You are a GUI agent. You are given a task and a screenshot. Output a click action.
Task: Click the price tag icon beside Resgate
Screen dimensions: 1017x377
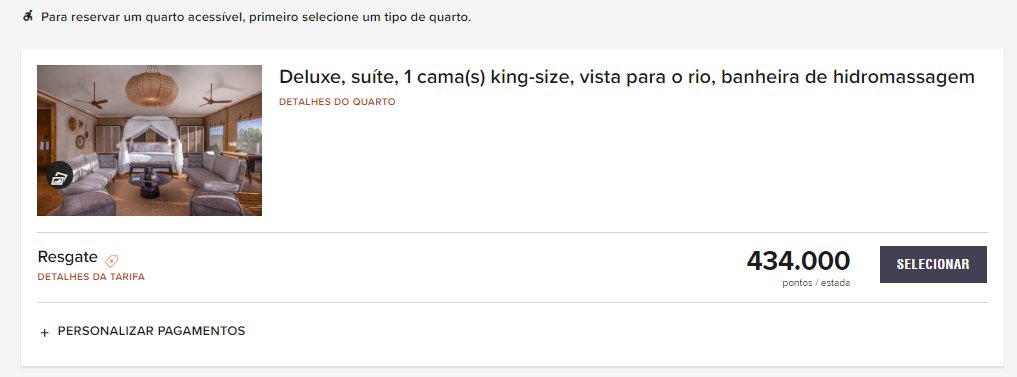tap(112, 260)
